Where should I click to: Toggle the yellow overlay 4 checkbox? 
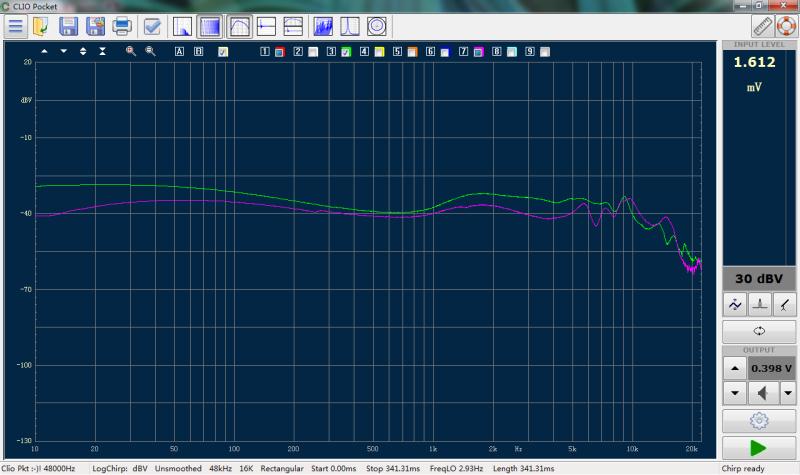click(x=379, y=52)
